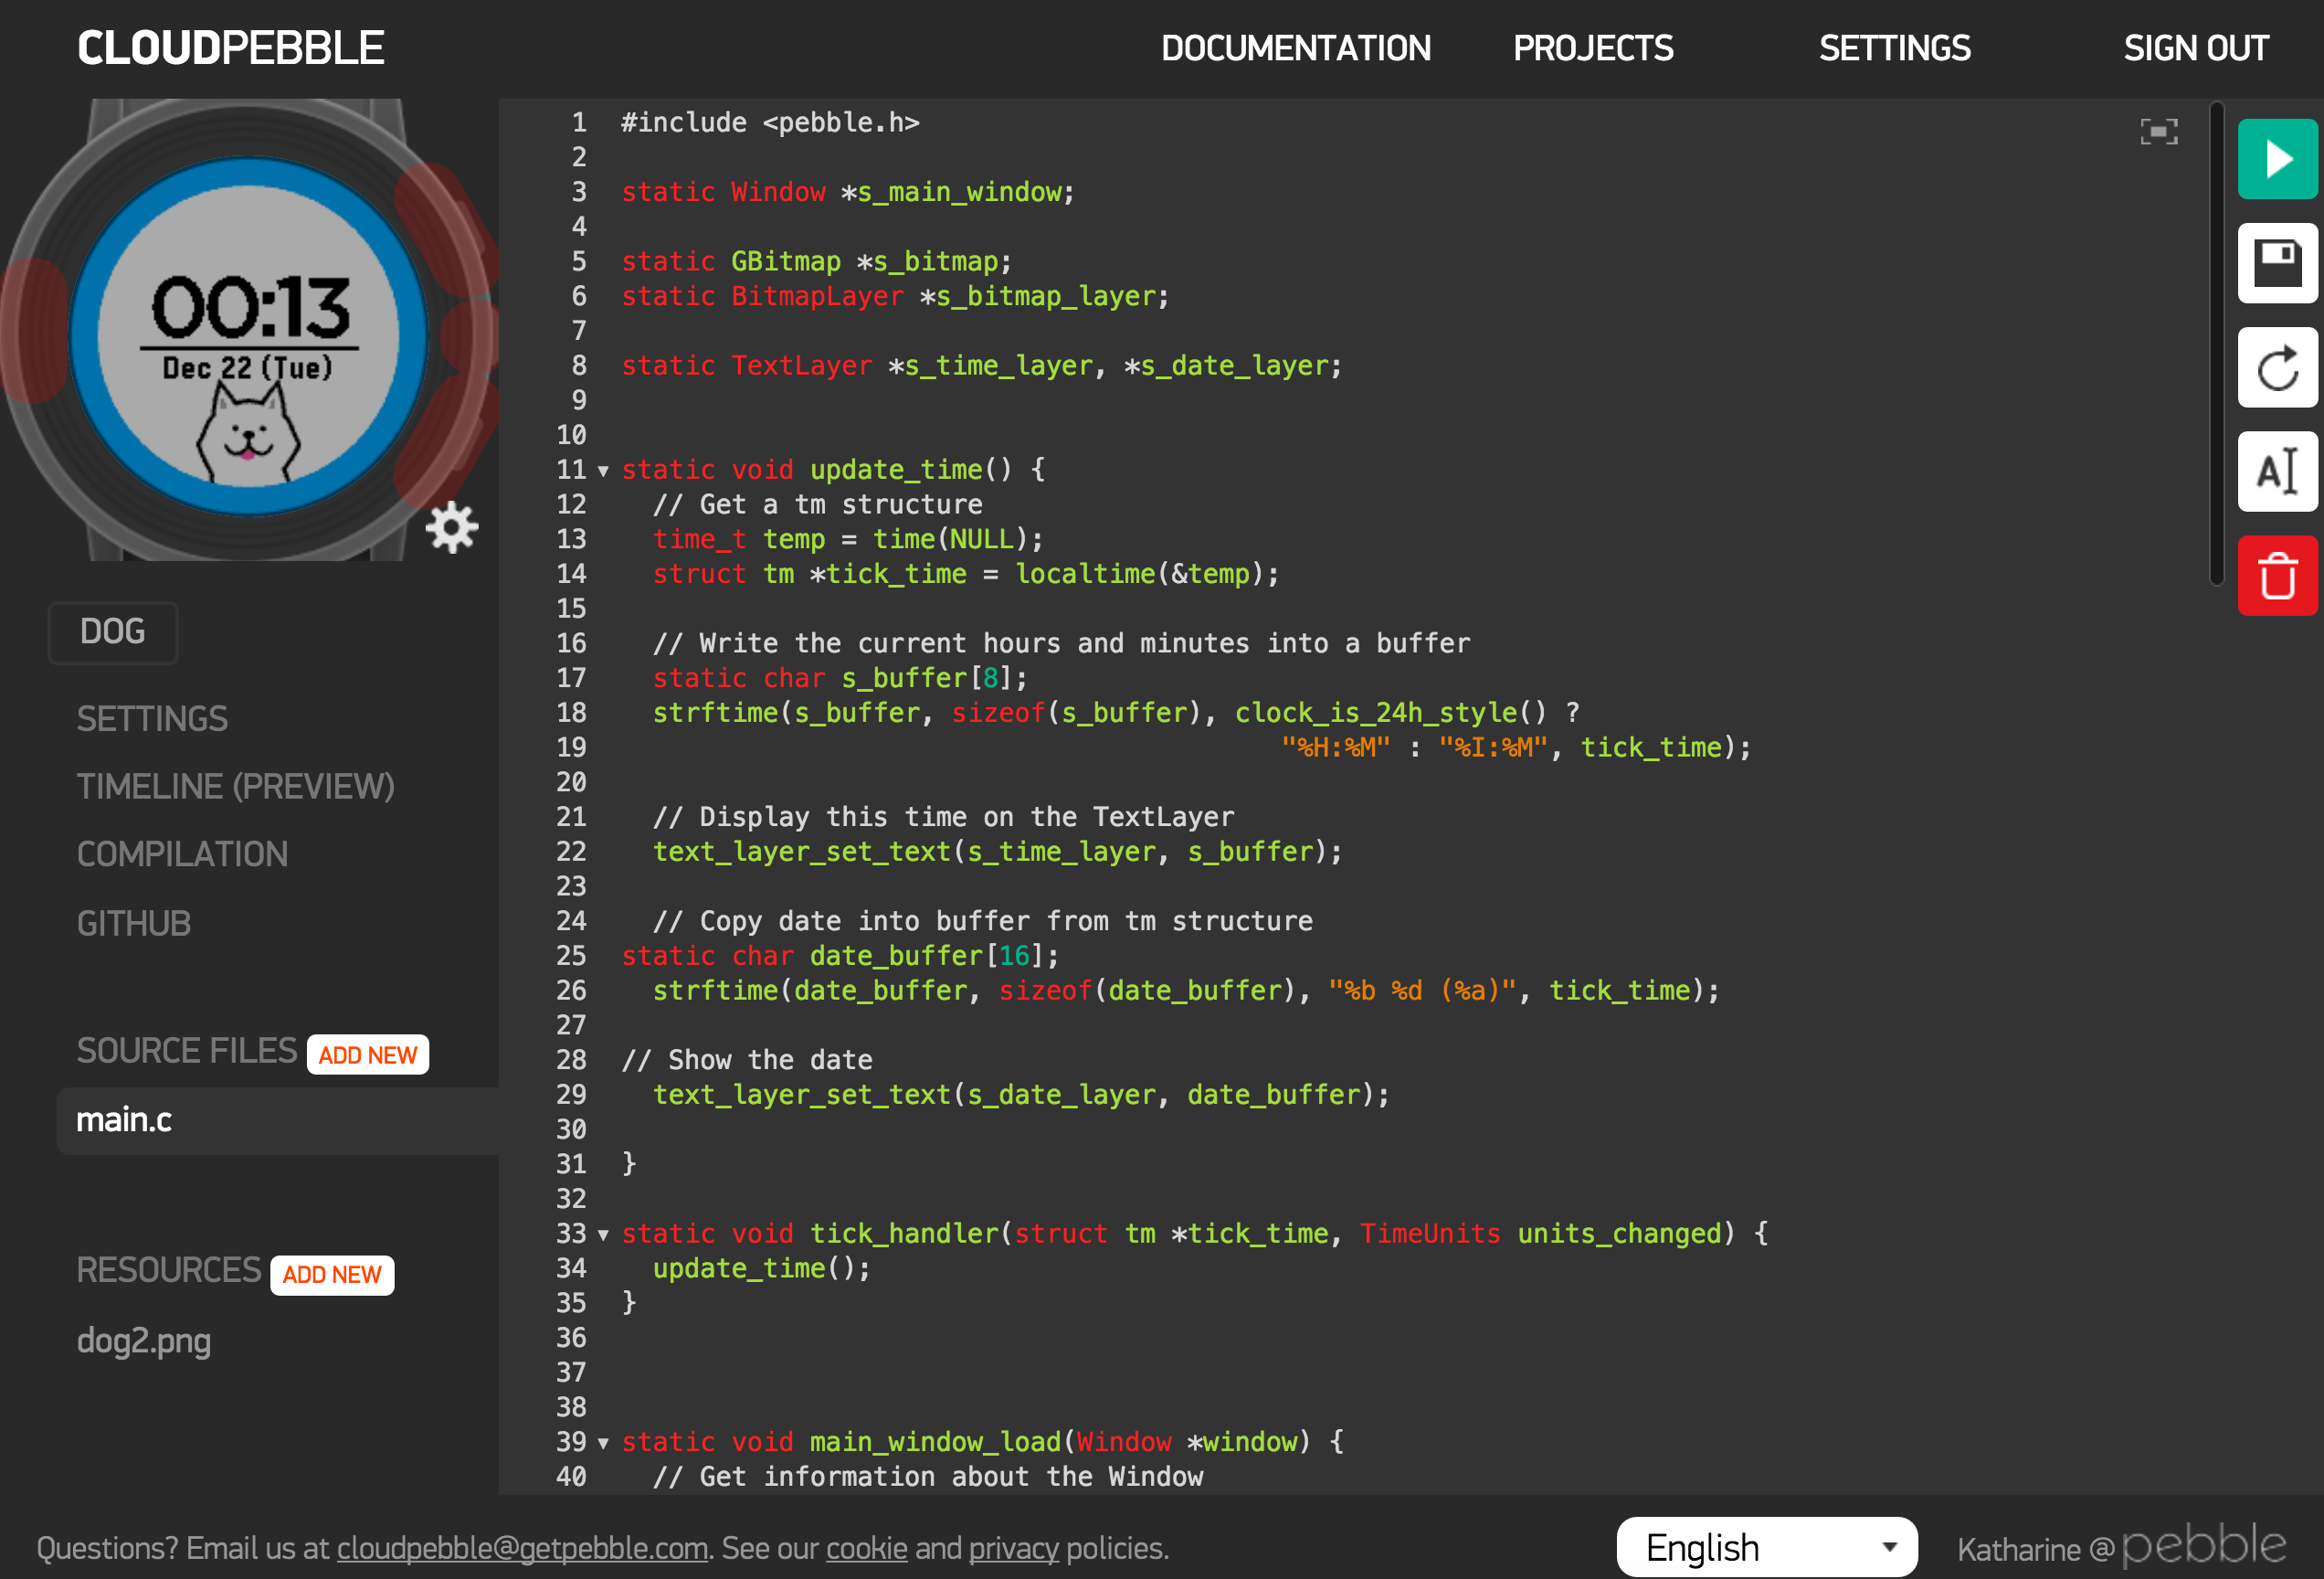2324x1579 pixels.
Task: Collapse the update_time function fold arrow
Action: point(603,471)
